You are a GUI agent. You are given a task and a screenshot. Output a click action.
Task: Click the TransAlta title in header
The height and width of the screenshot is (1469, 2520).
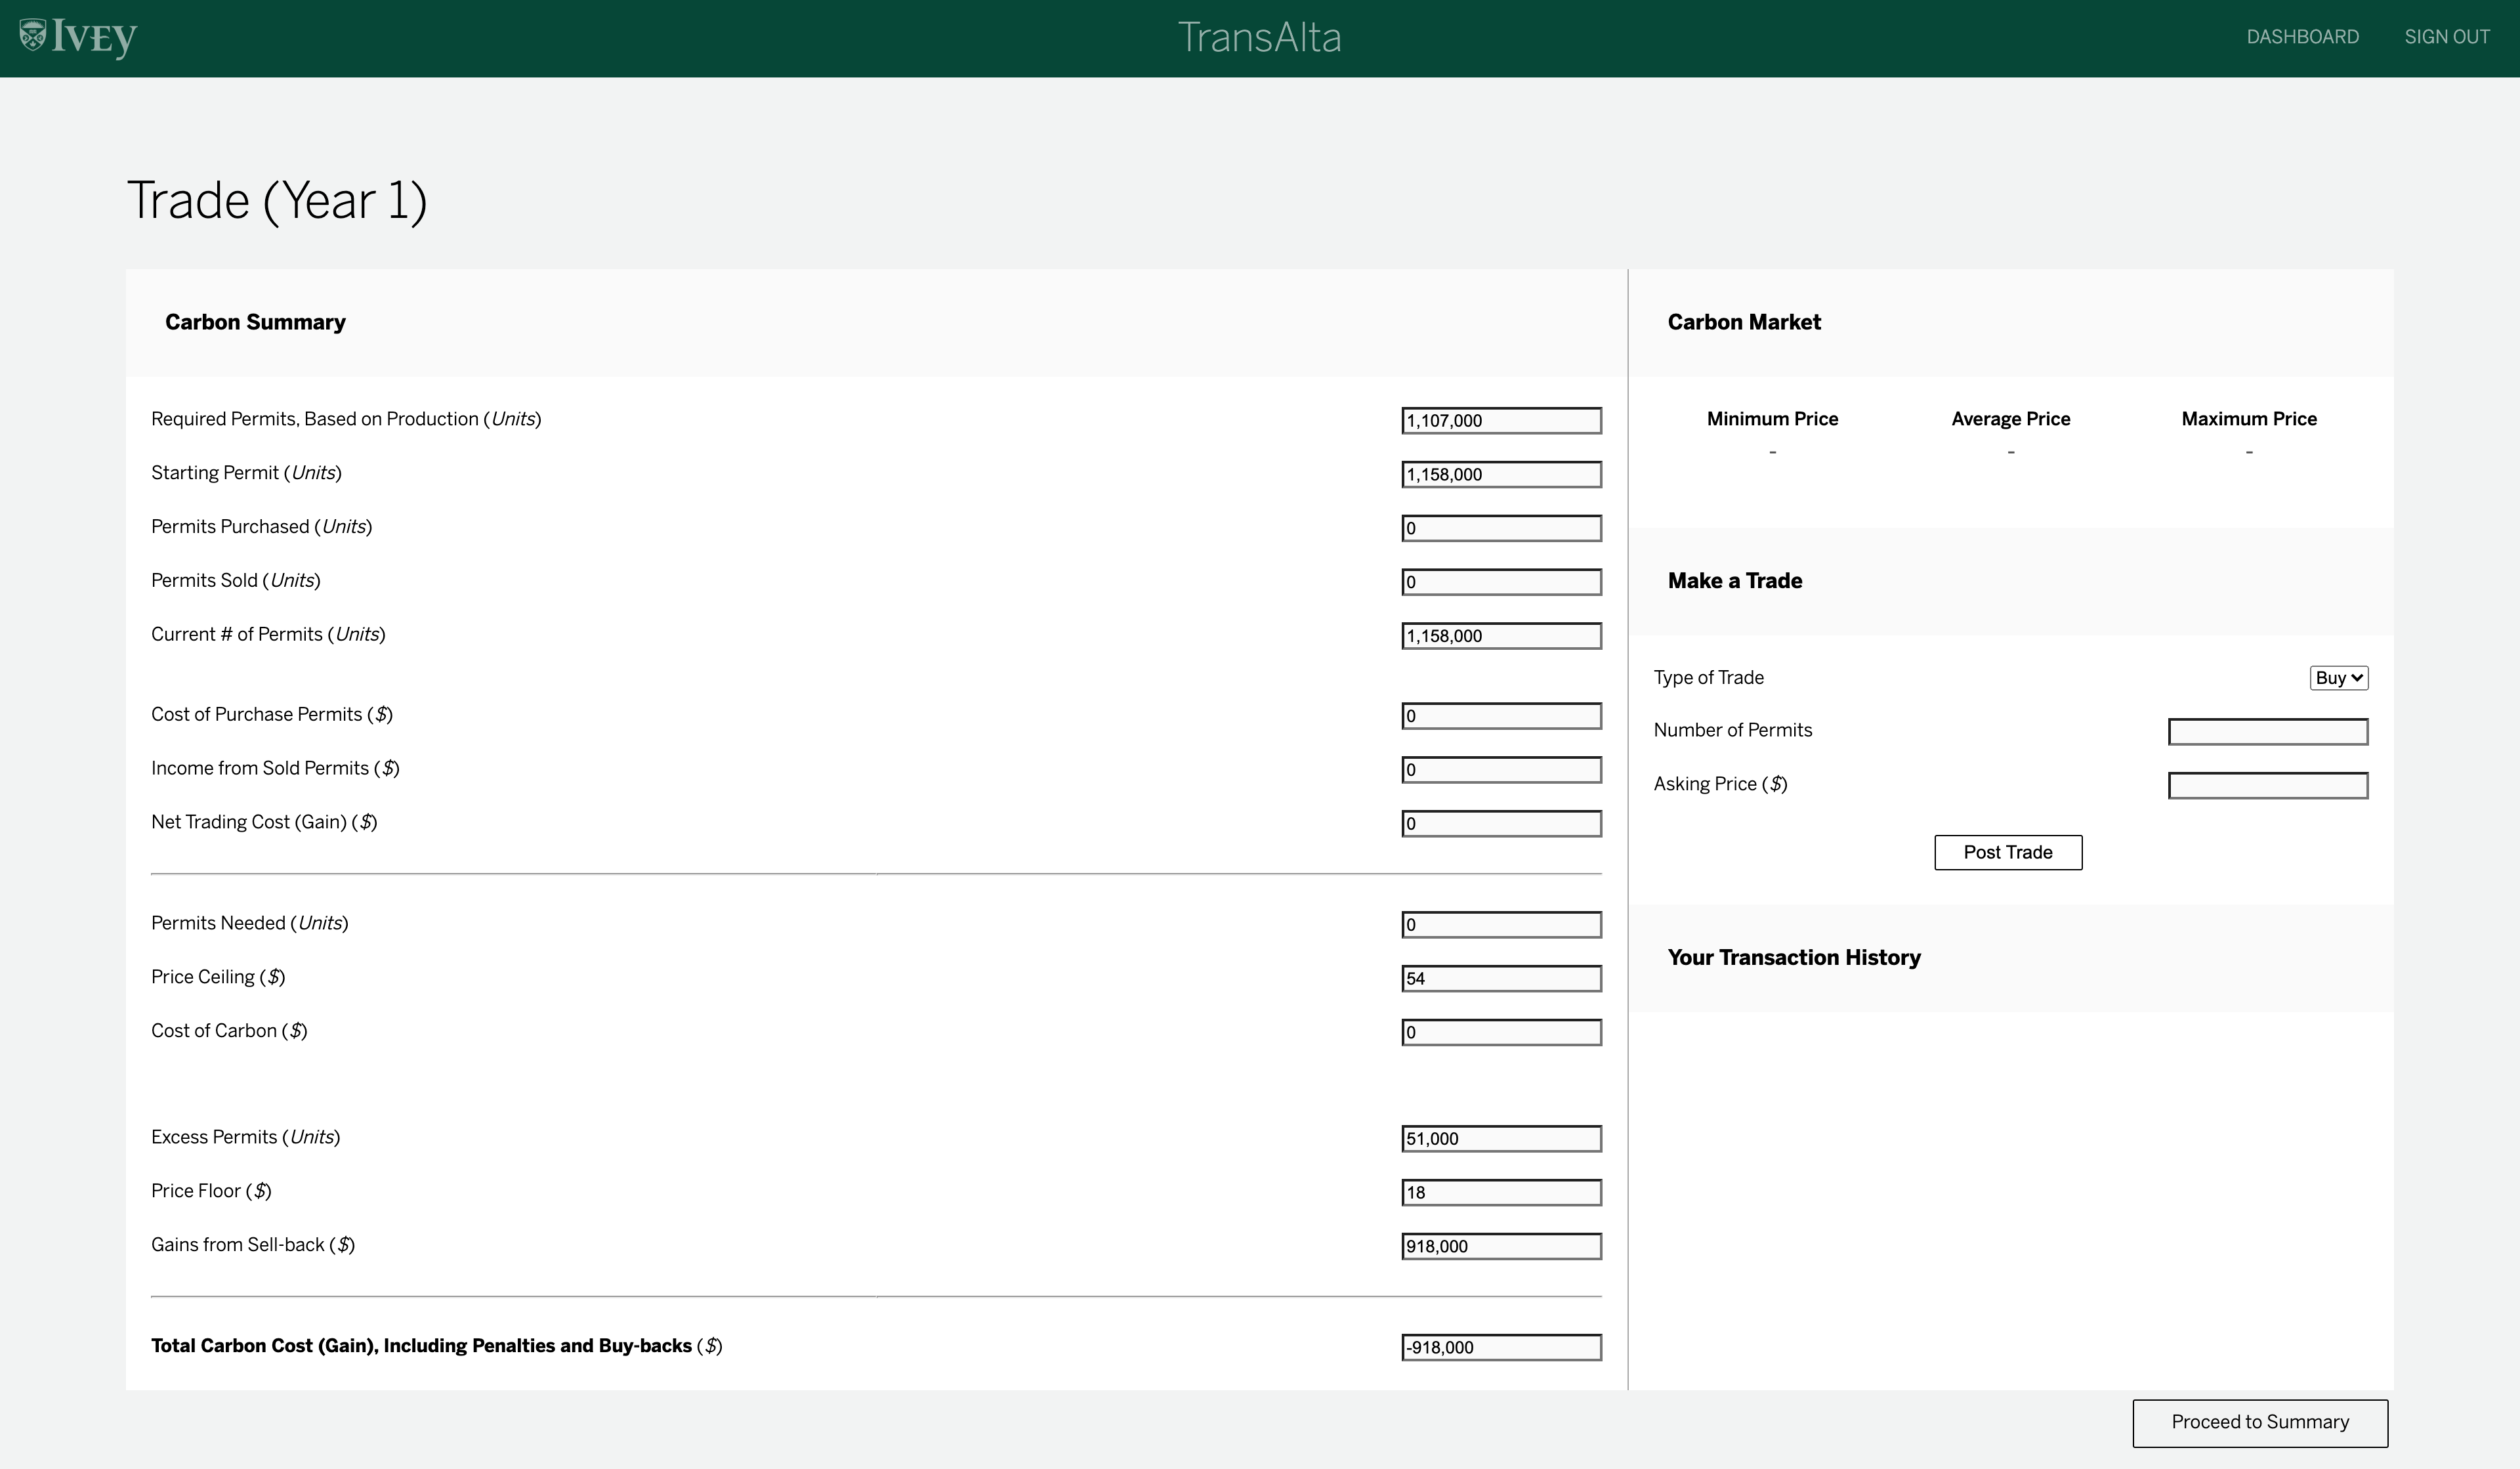pyautogui.click(x=1259, y=37)
